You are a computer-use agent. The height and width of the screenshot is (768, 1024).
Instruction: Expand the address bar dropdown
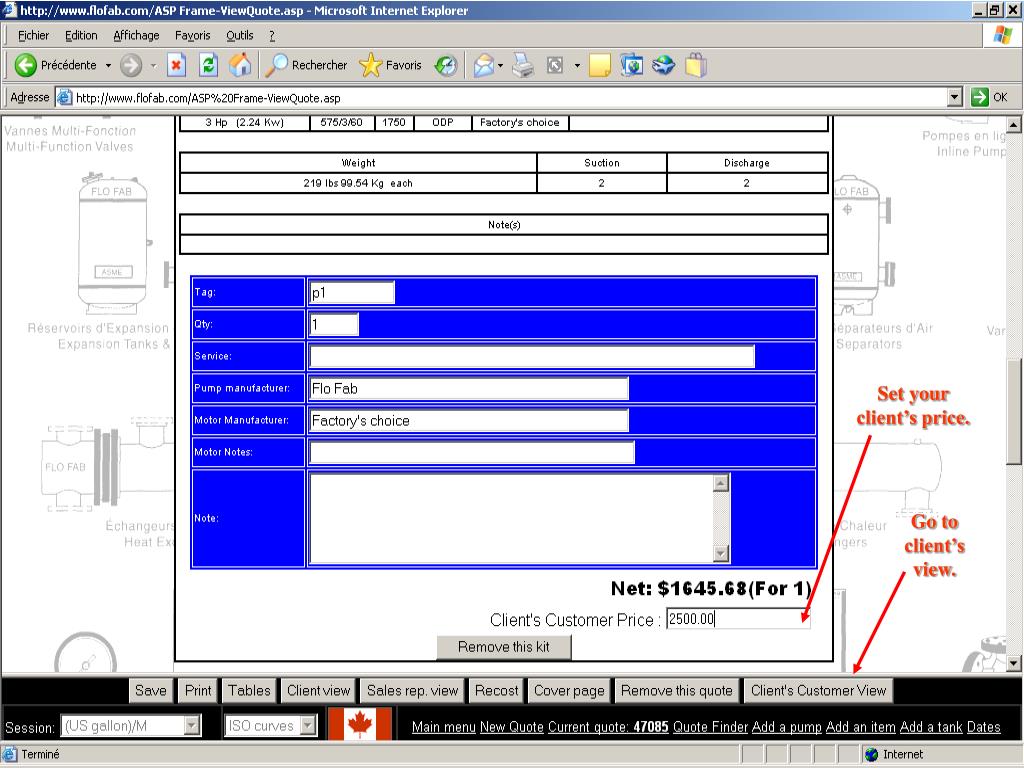point(955,97)
